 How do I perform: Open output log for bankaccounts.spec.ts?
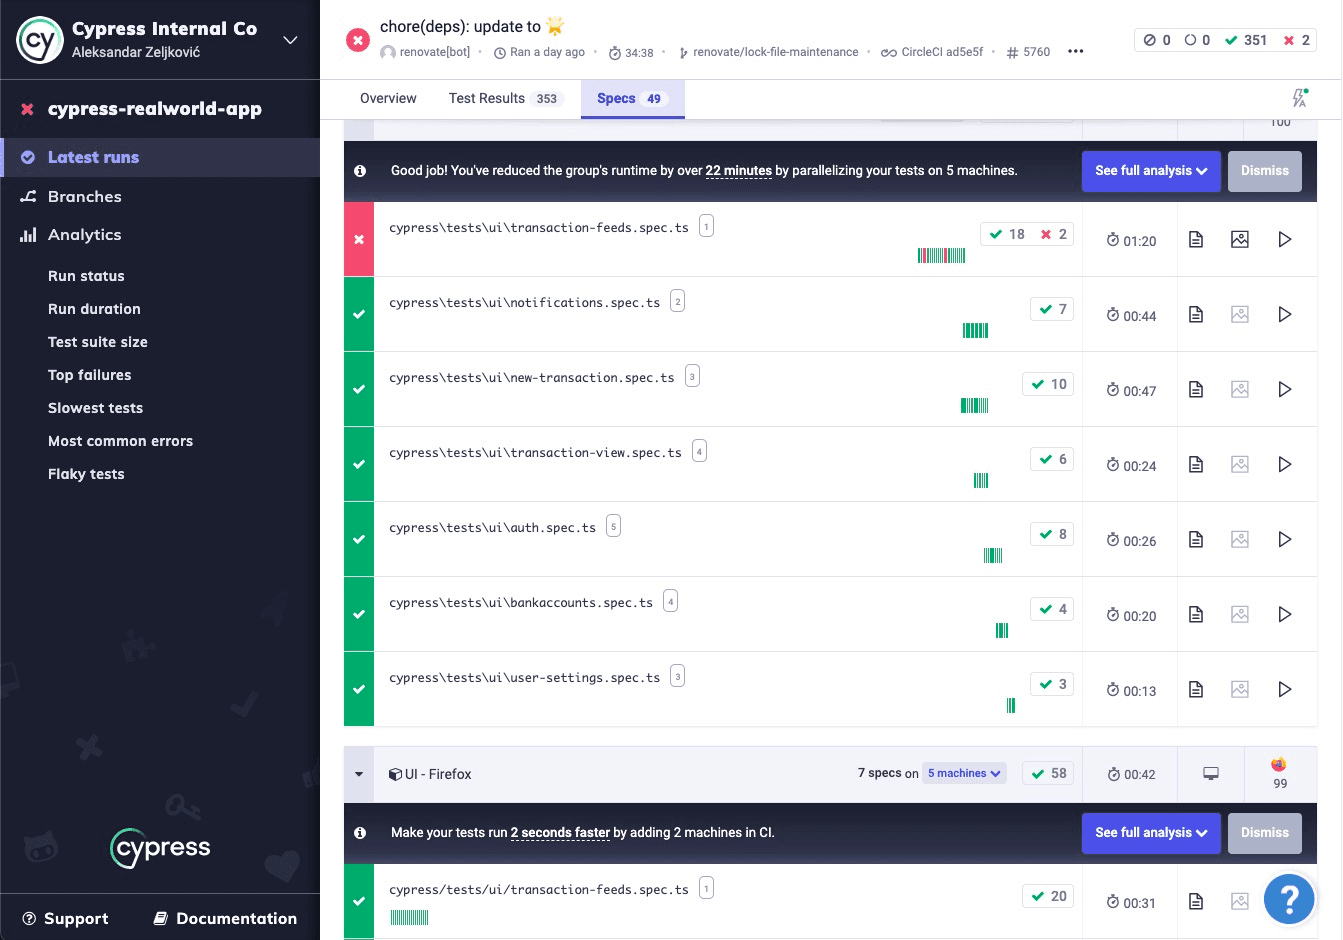1195,614
